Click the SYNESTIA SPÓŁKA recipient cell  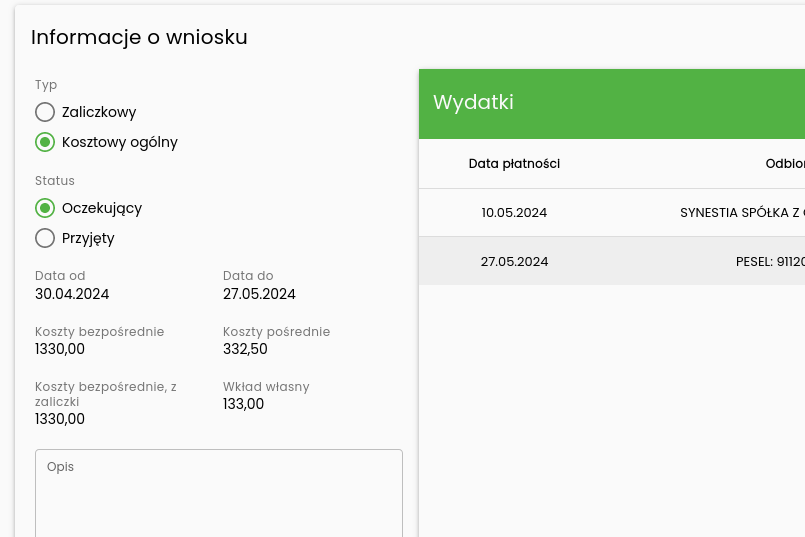741,213
